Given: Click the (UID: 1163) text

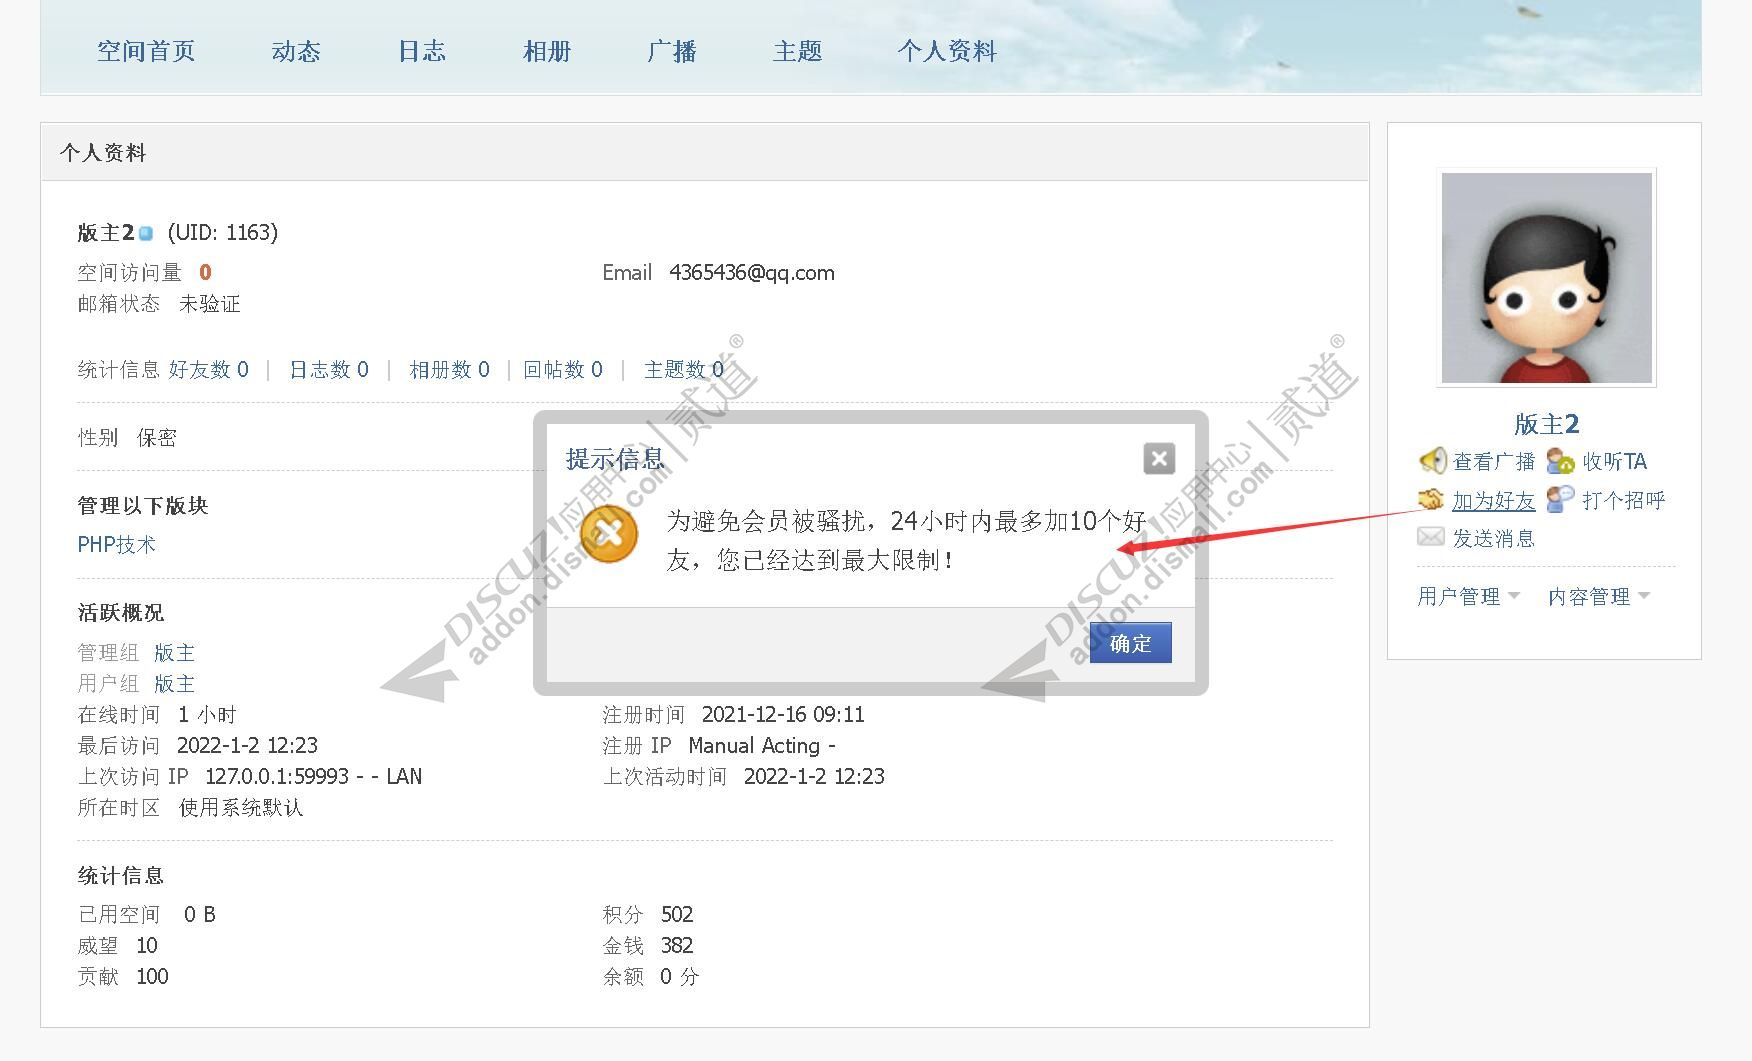Looking at the screenshot, I should (x=223, y=233).
